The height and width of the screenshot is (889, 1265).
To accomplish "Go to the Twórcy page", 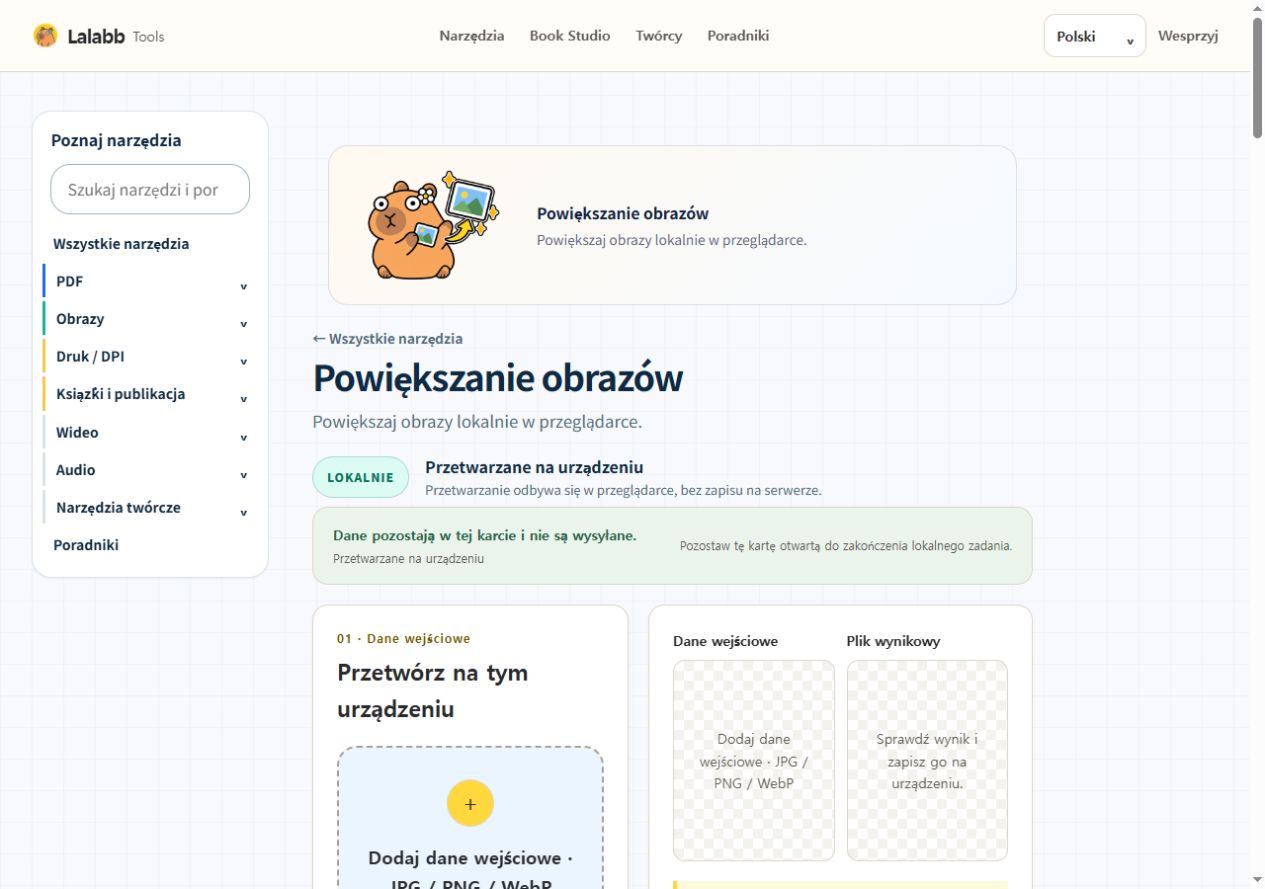I will coord(659,36).
